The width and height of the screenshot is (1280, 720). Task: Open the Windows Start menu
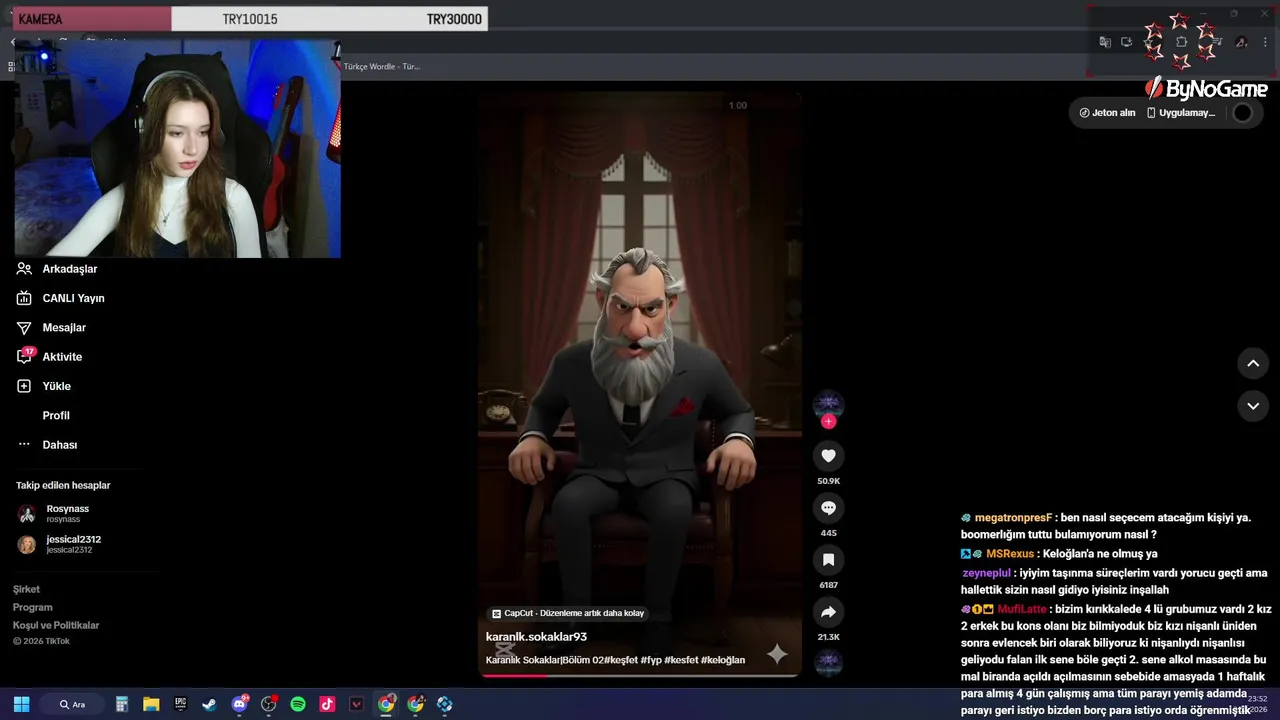21,704
